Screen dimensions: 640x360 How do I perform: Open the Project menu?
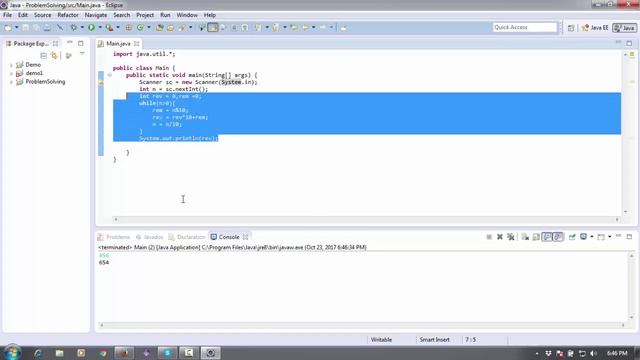point(145,15)
